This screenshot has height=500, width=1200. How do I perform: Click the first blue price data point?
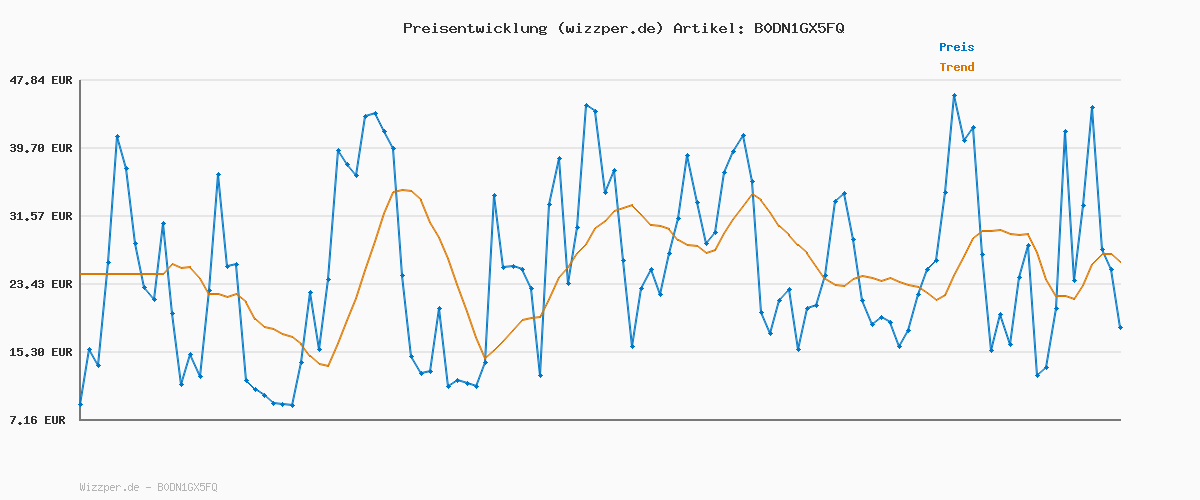click(80, 404)
